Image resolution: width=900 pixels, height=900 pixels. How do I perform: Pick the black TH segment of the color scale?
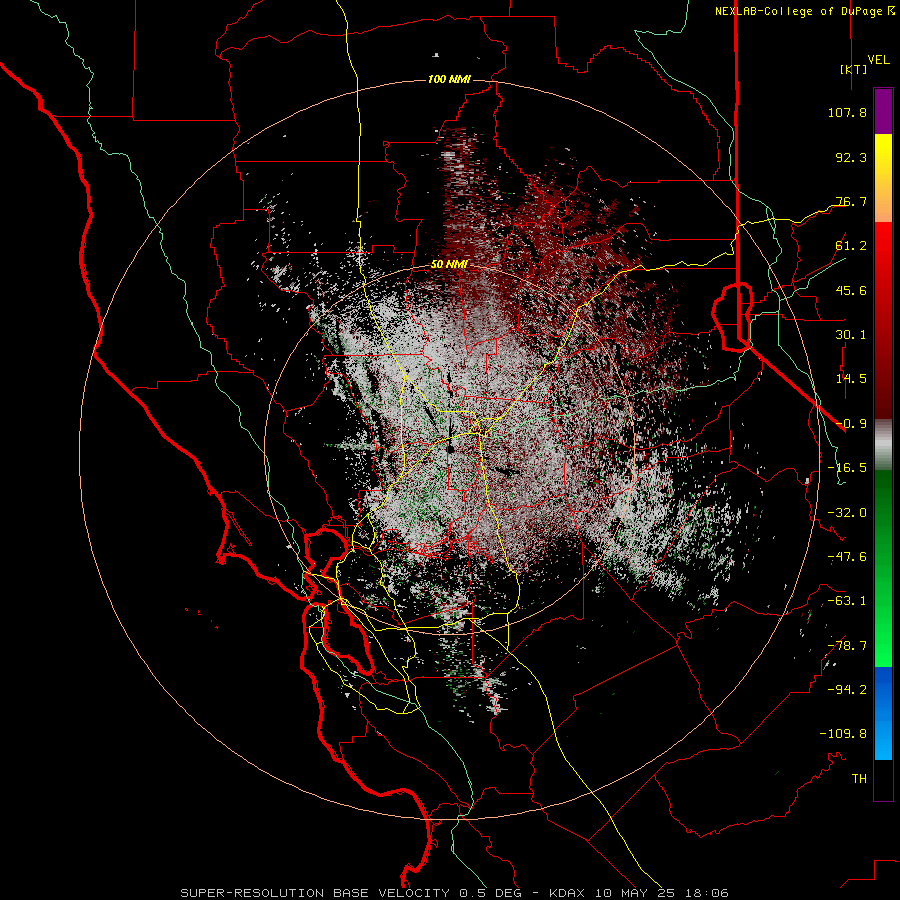pyautogui.click(x=883, y=779)
